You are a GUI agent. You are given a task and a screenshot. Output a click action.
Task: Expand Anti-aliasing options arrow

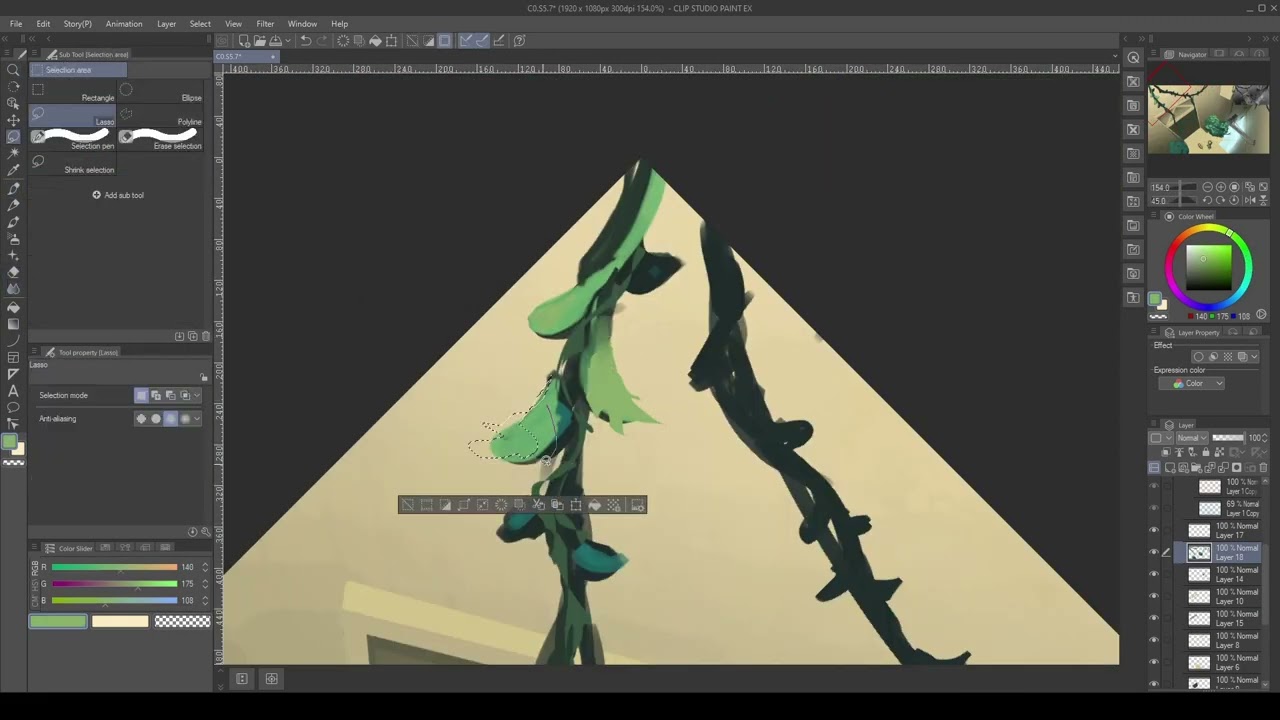(196, 419)
